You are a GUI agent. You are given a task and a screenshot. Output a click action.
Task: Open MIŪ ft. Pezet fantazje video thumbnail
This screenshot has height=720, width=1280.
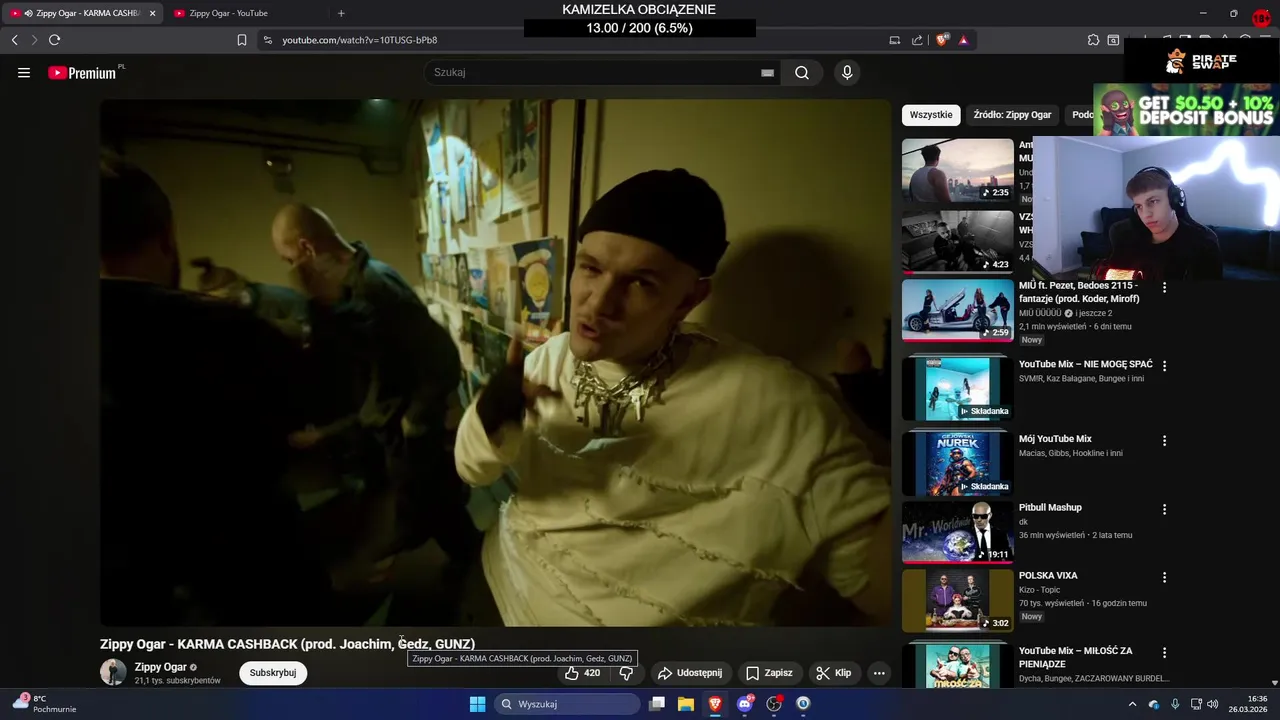point(957,310)
